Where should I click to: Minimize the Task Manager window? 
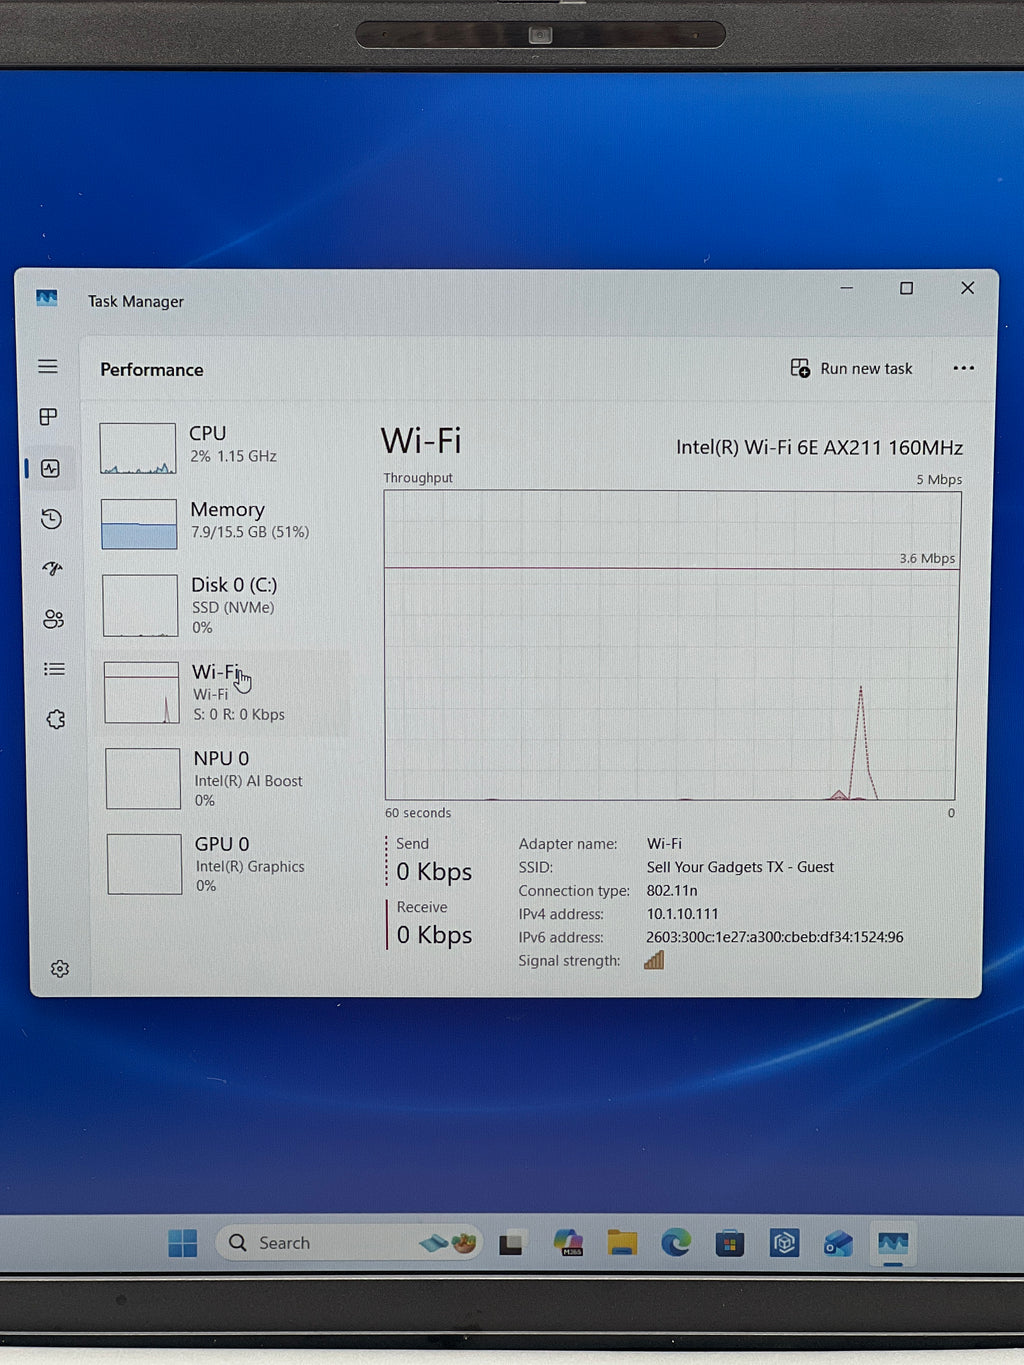coord(847,288)
